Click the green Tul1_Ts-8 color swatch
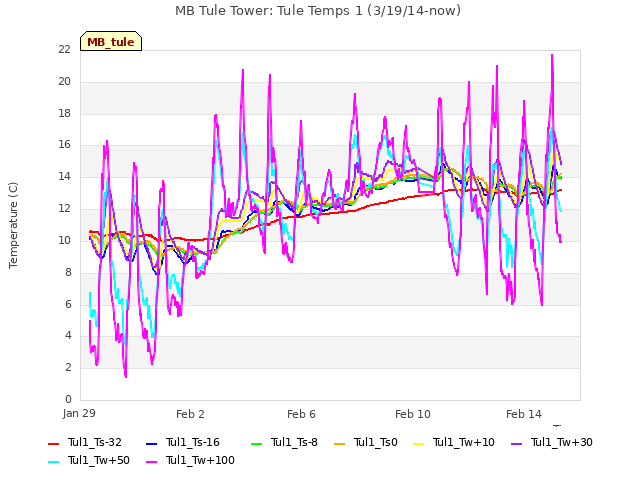The width and height of the screenshot is (640, 480). (x=256, y=444)
